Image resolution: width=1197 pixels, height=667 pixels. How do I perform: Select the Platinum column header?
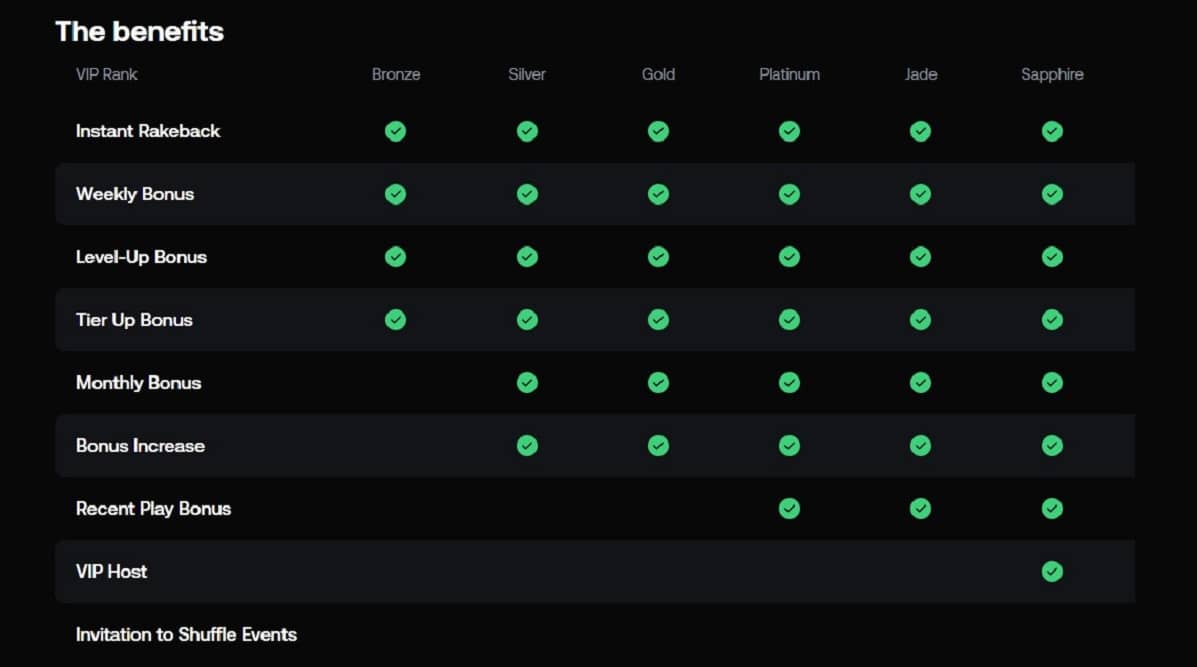click(x=789, y=74)
